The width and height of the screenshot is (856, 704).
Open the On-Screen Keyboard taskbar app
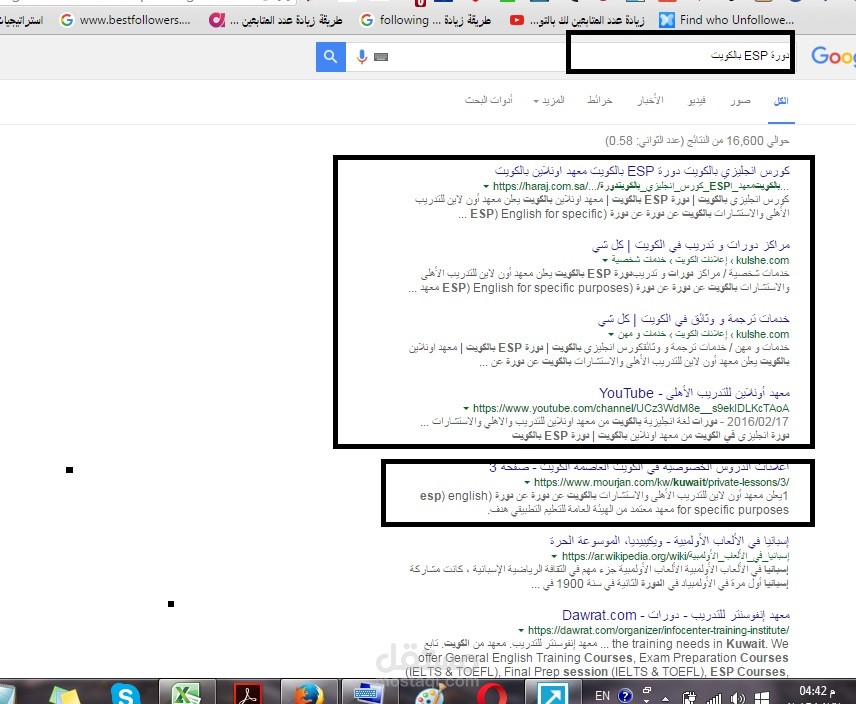[x=368, y=694]
